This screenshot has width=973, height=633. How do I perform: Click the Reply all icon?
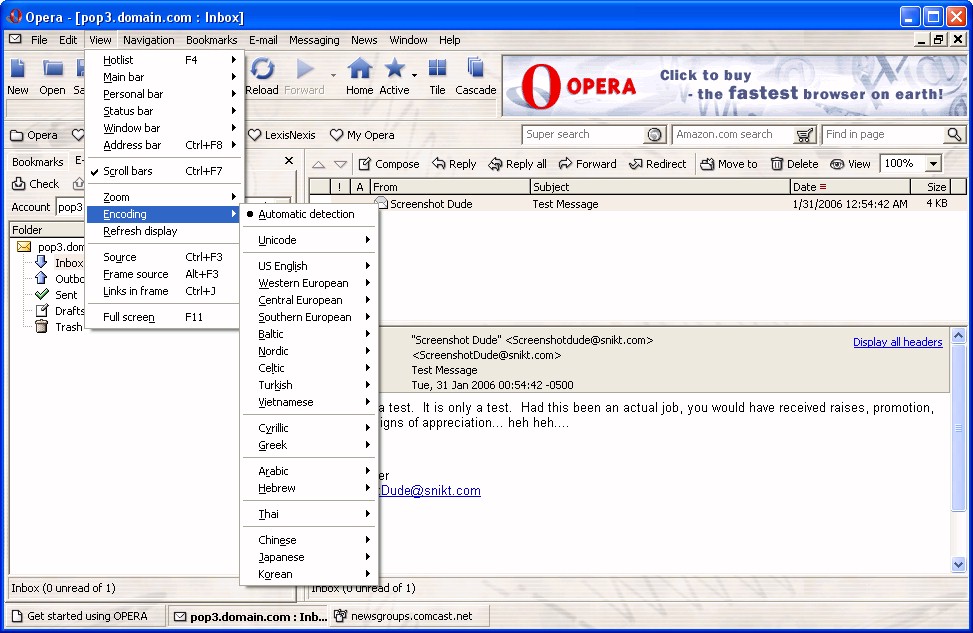(x=495, y=164)
